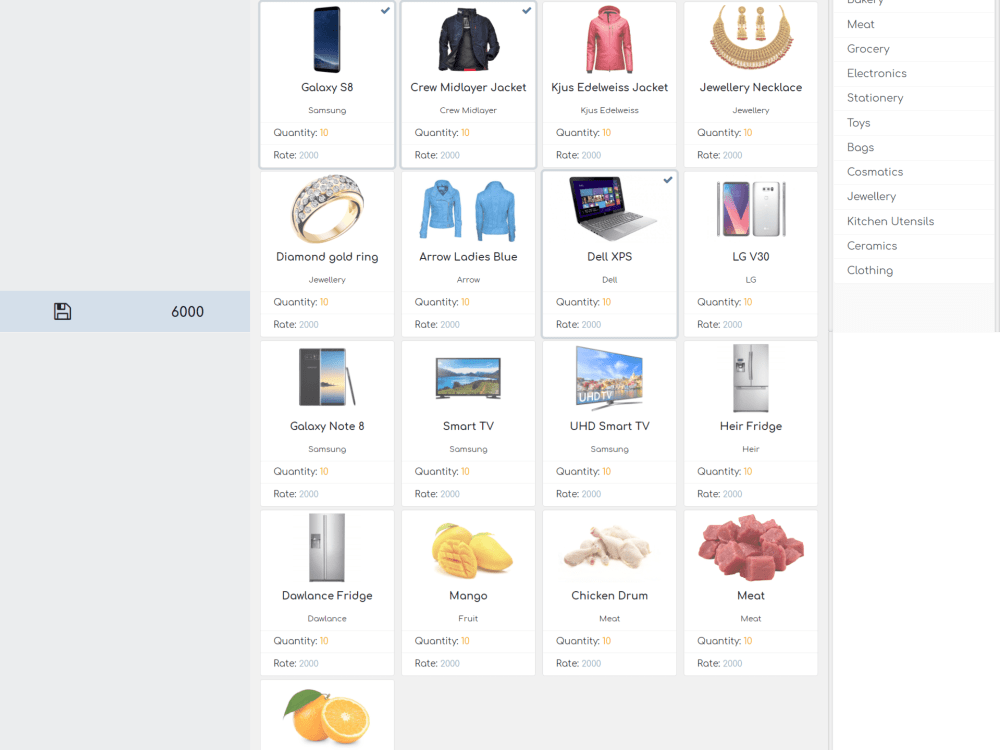1000x750 pixels.
Task: Click the total amount 6000
Action: [188, 312]
